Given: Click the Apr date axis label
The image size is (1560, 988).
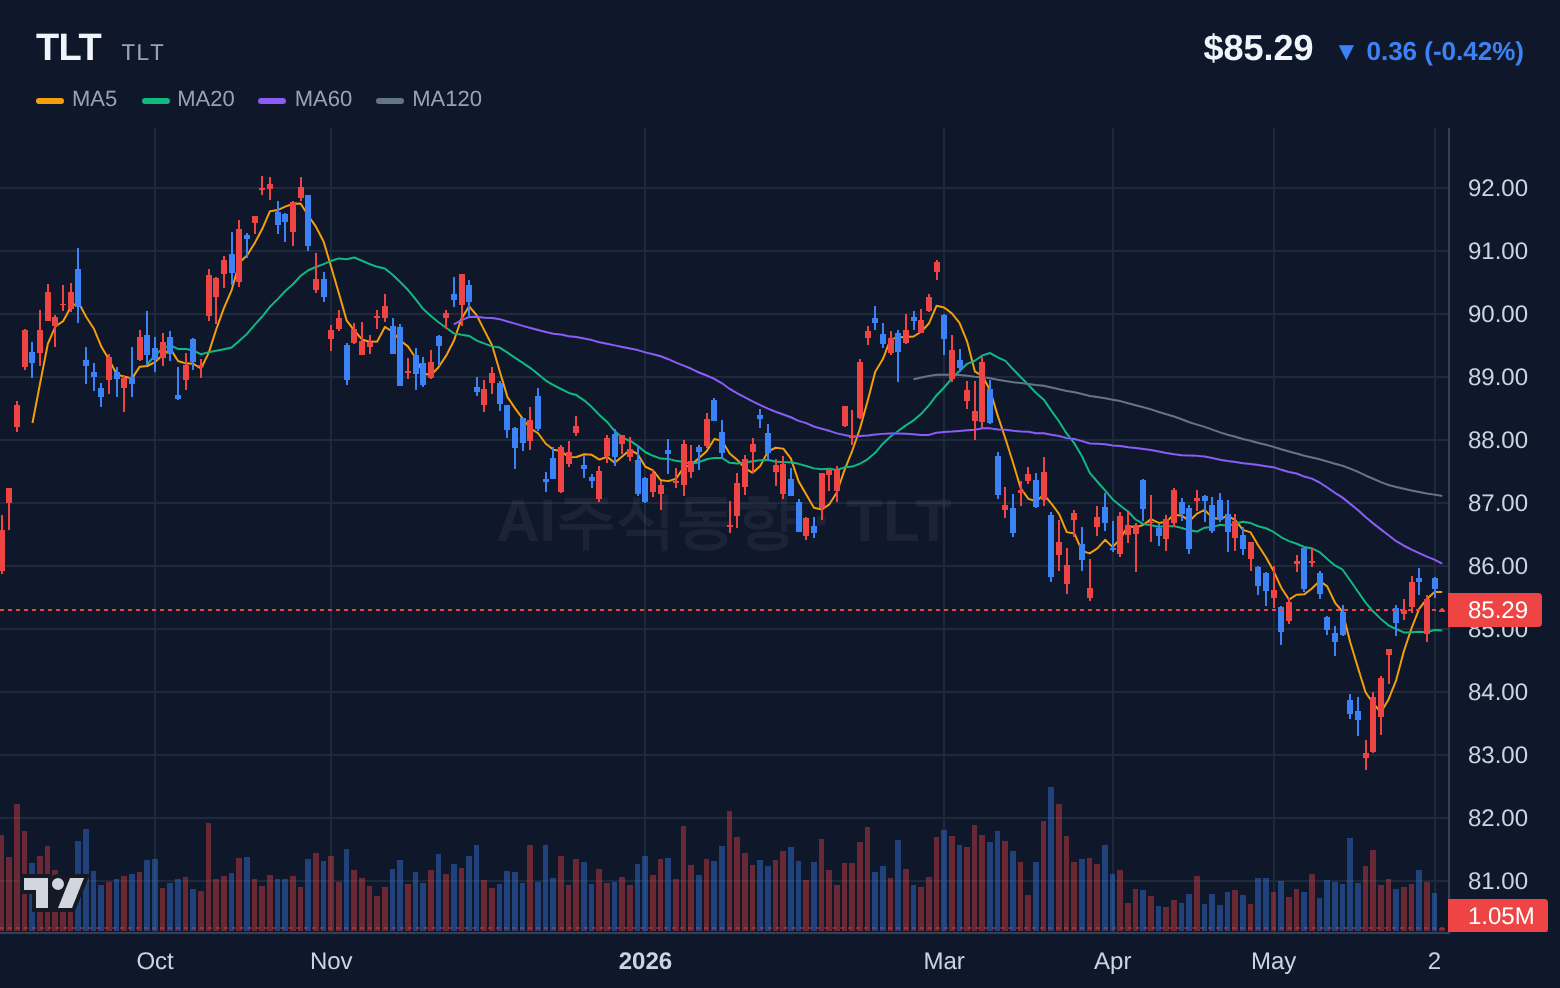Looking at the screenshot, I should tap(1113, 961).
